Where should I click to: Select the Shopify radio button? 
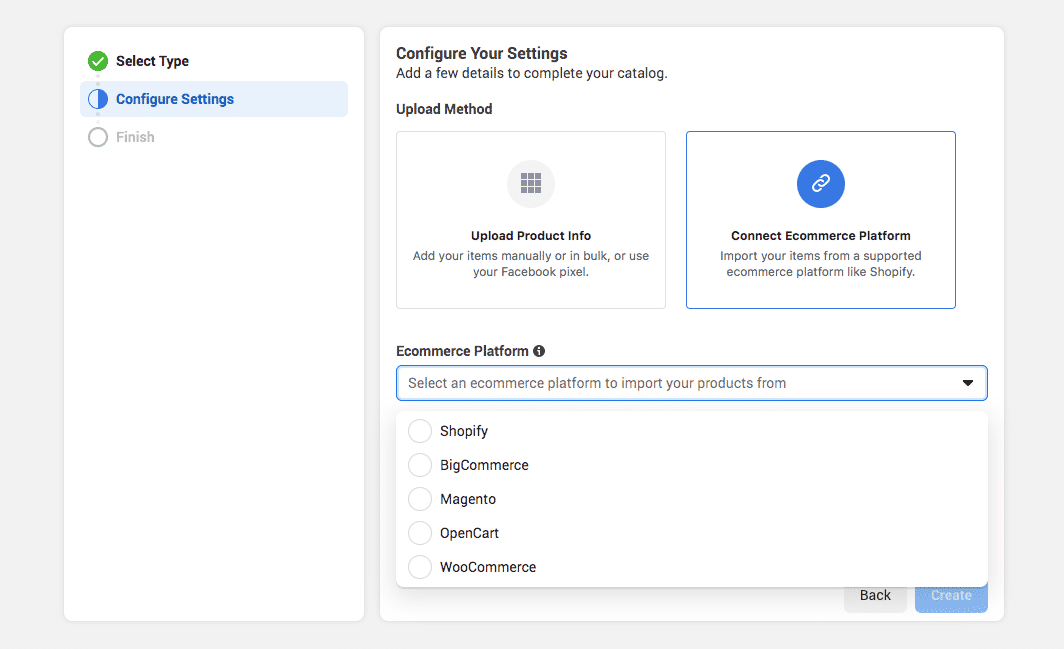point(420,431)
